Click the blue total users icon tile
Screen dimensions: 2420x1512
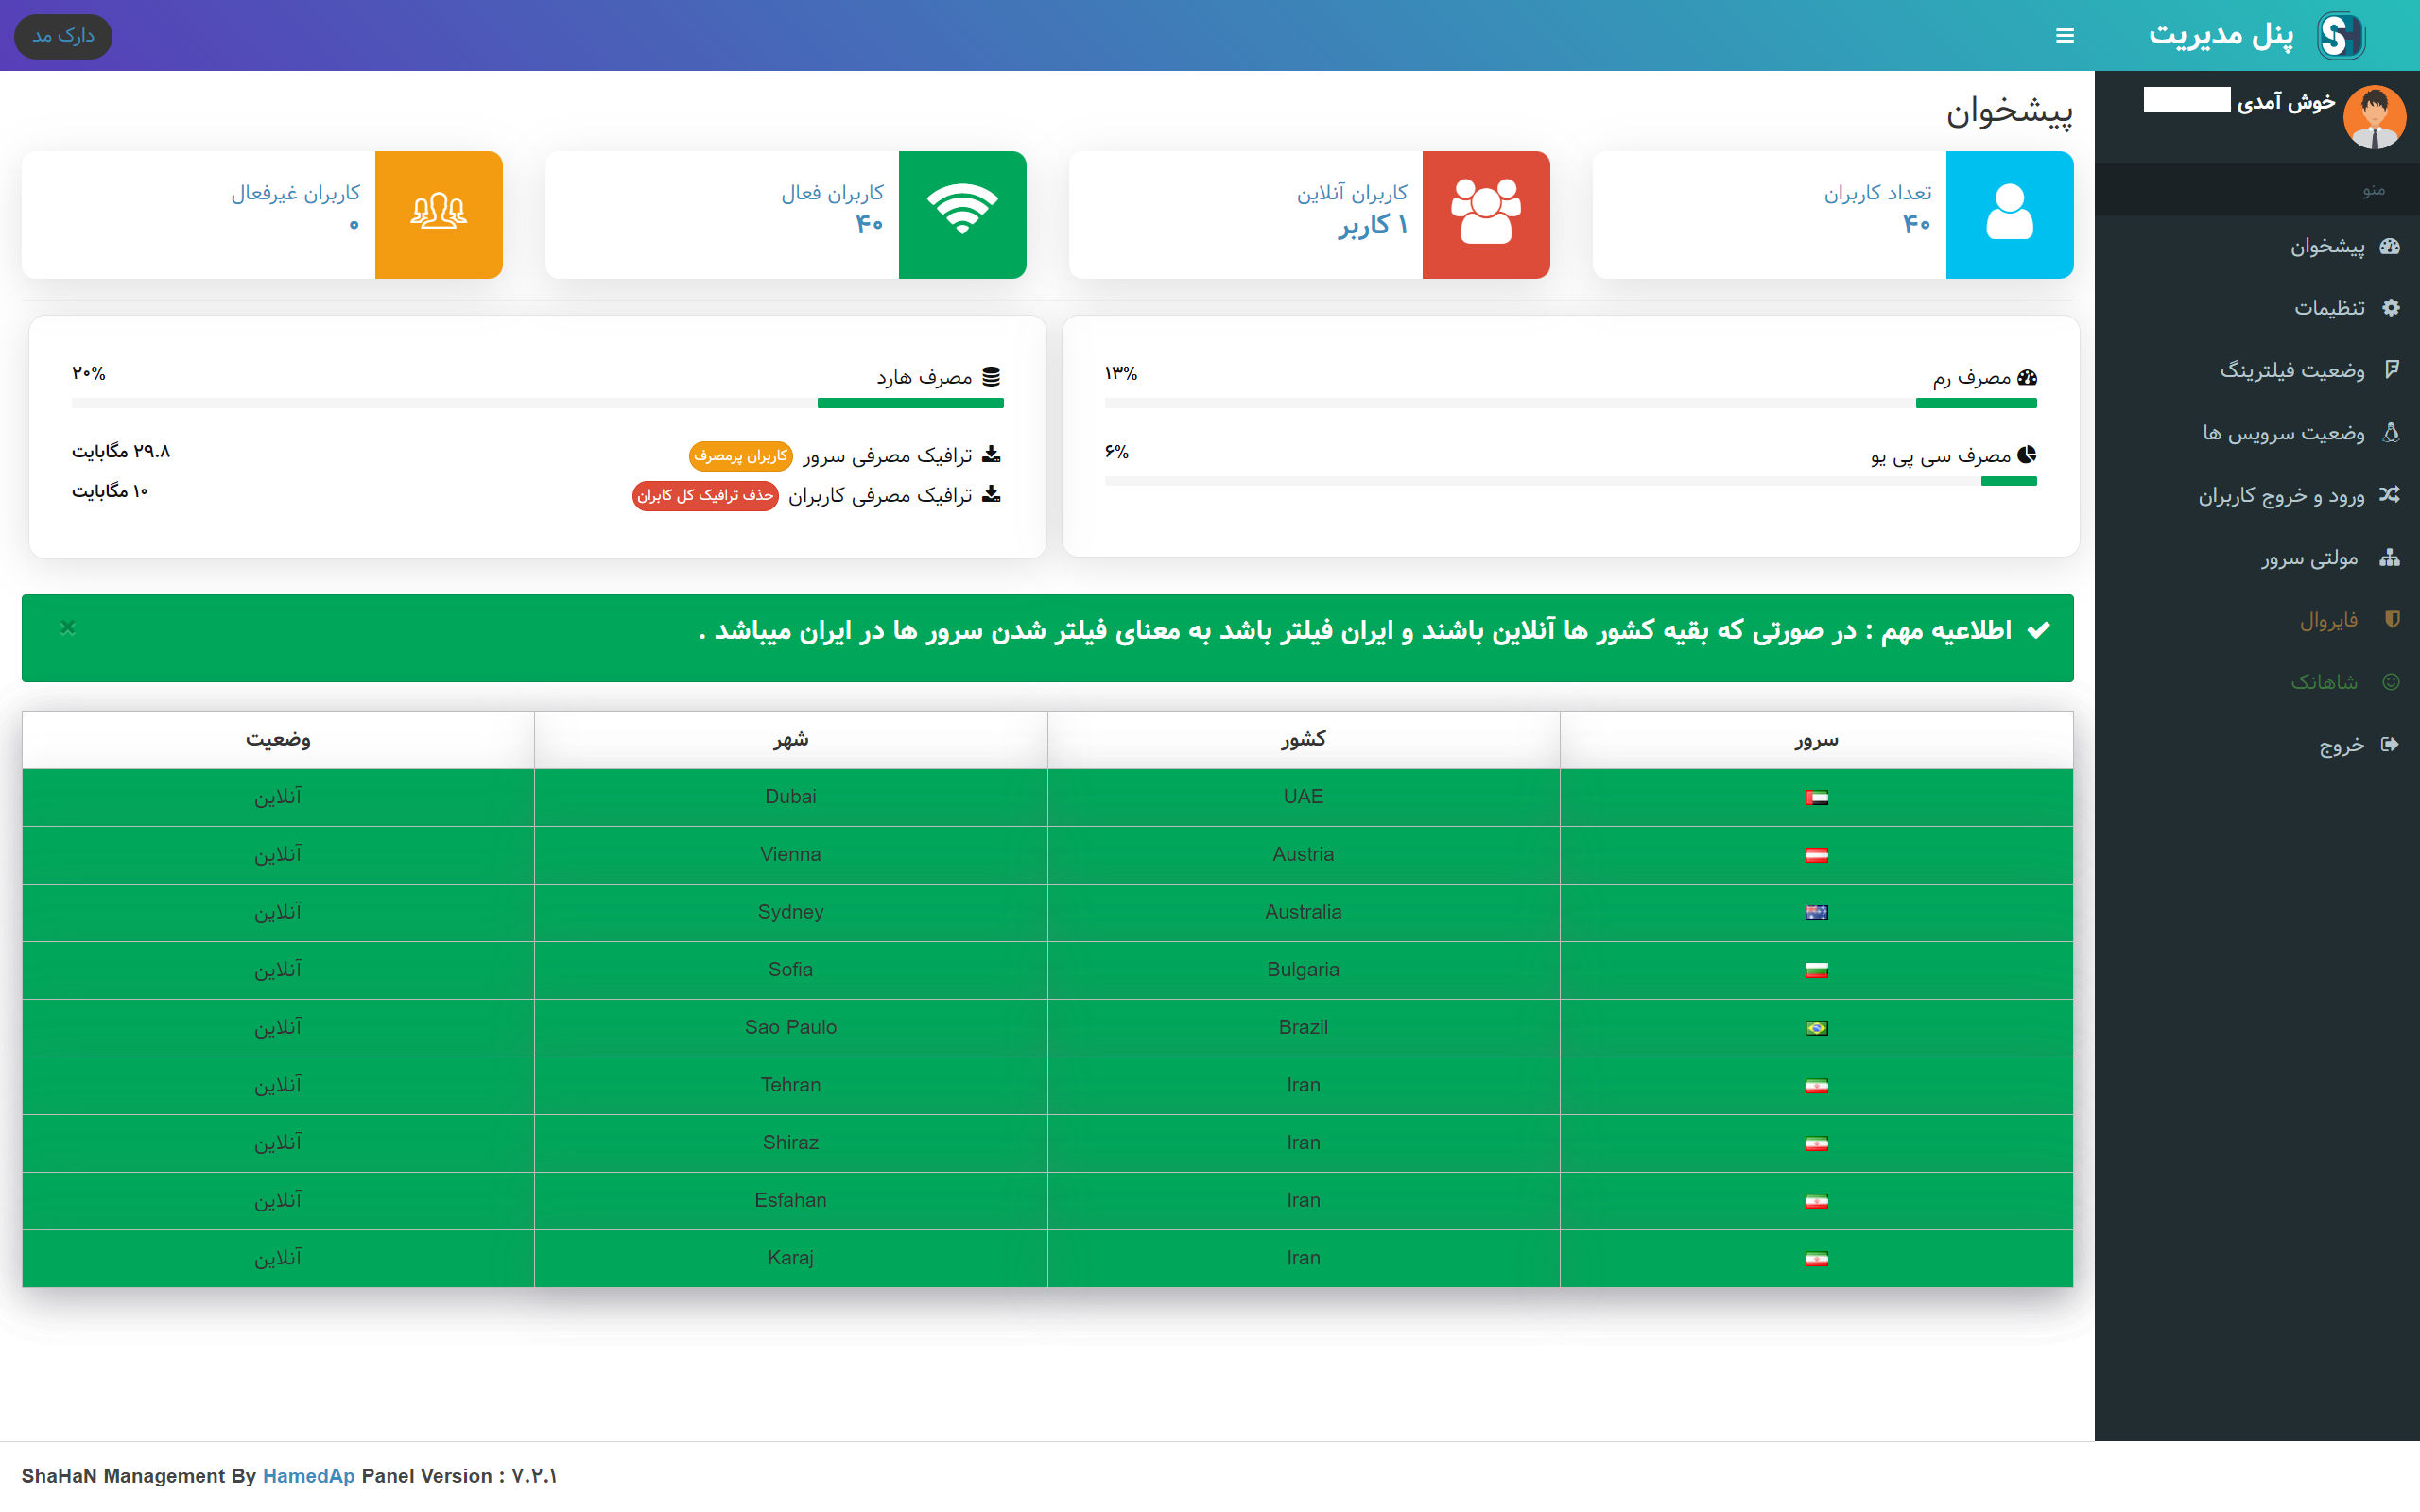(2009, 214)
